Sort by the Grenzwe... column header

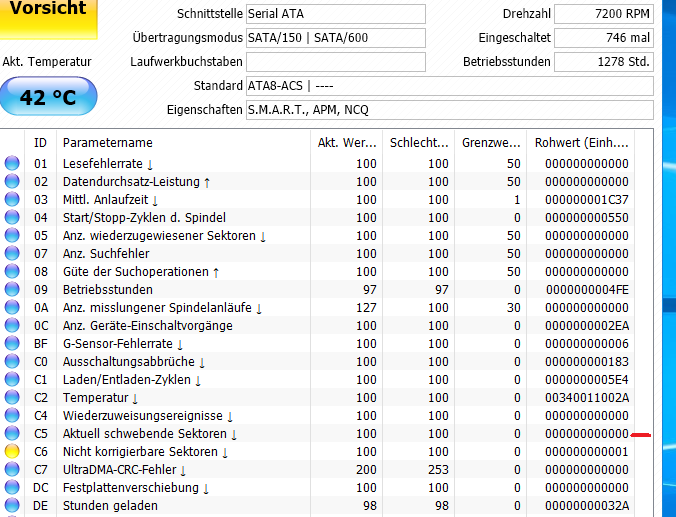point(490,143)
